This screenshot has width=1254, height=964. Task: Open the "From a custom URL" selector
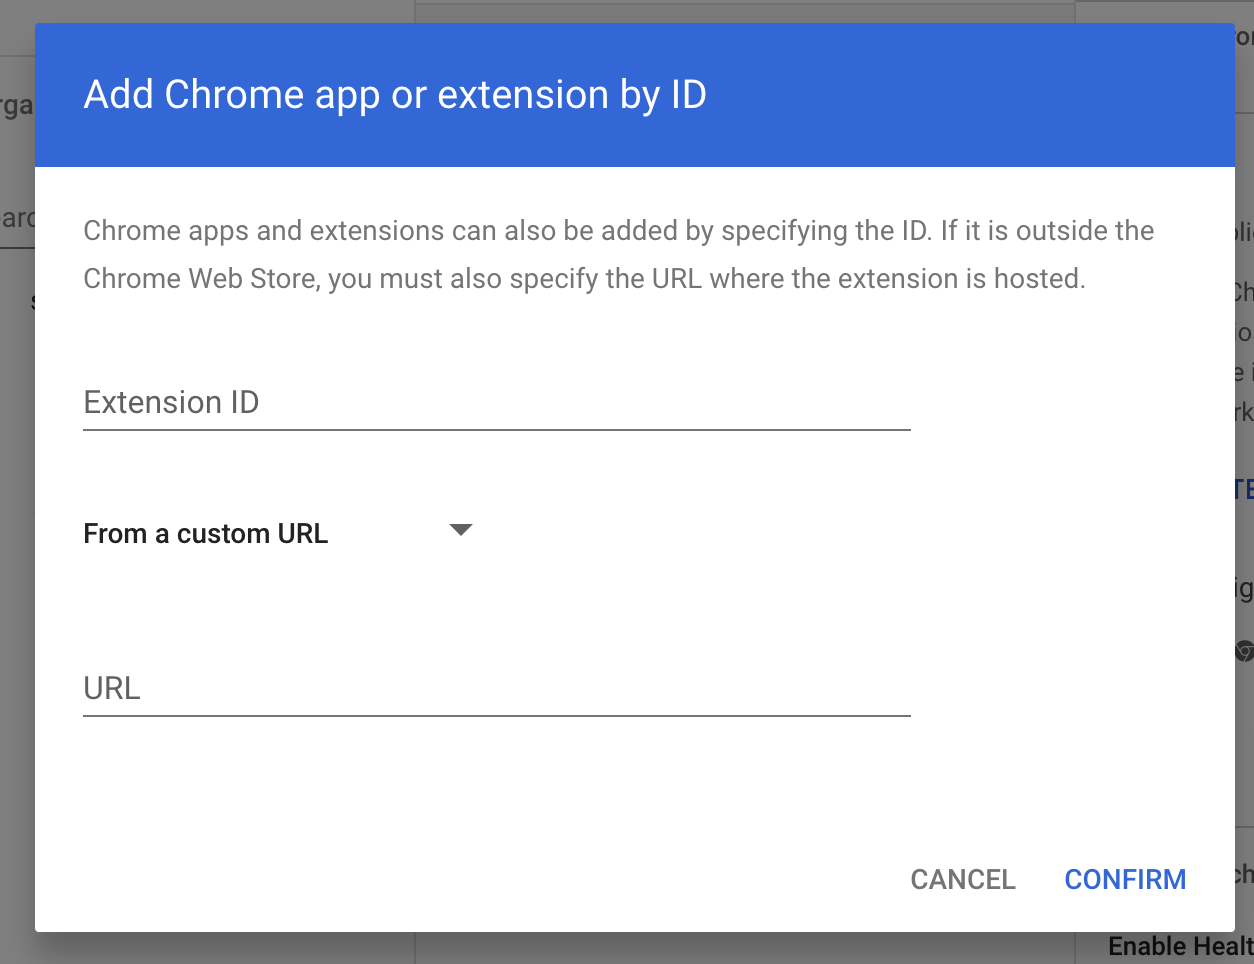click(x=206, y=534)
